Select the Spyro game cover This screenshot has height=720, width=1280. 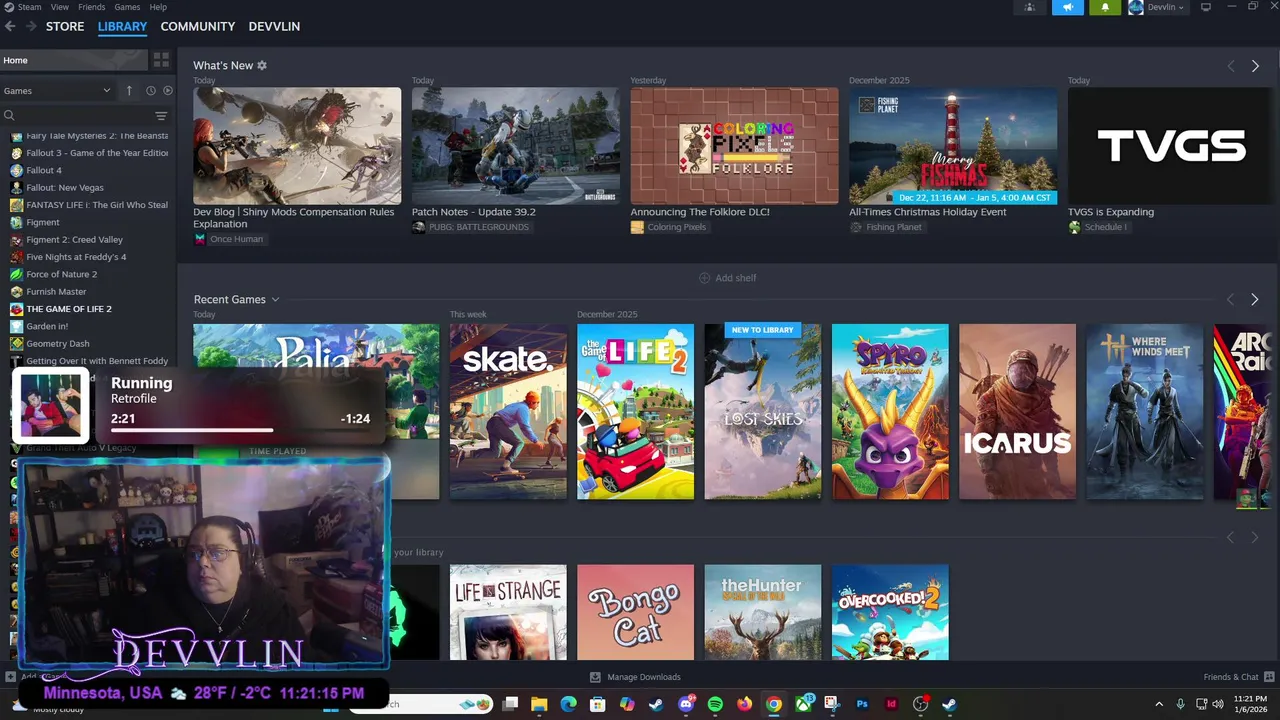(890, 411)
